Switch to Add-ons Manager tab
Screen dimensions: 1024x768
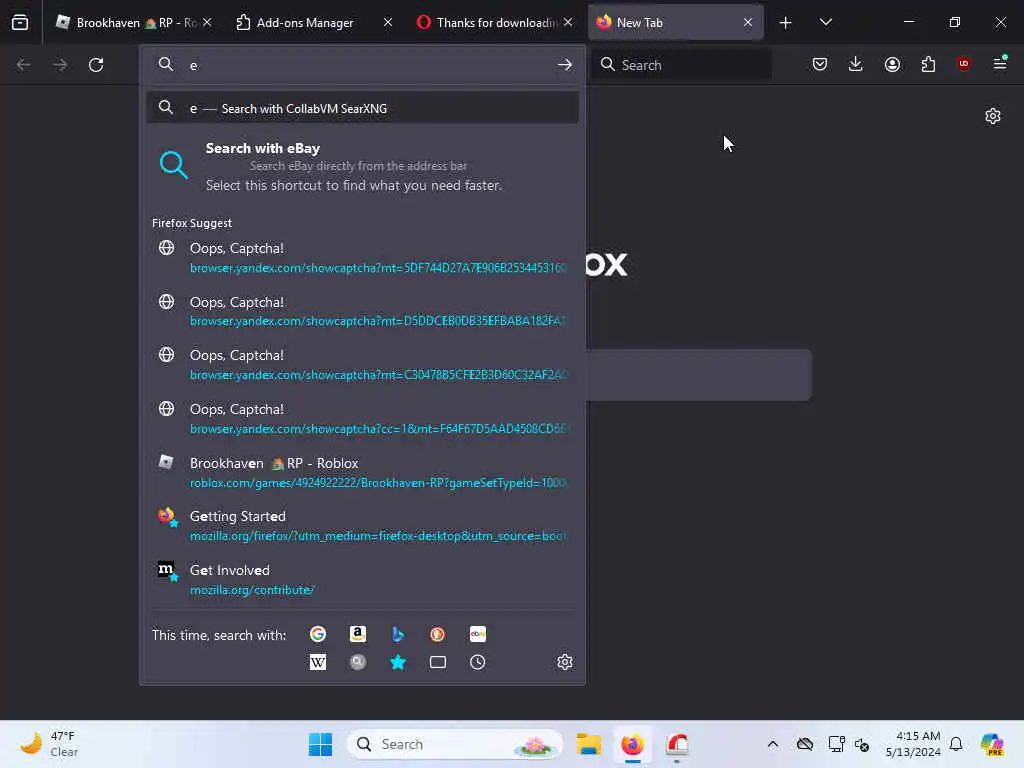pos(313,22)
